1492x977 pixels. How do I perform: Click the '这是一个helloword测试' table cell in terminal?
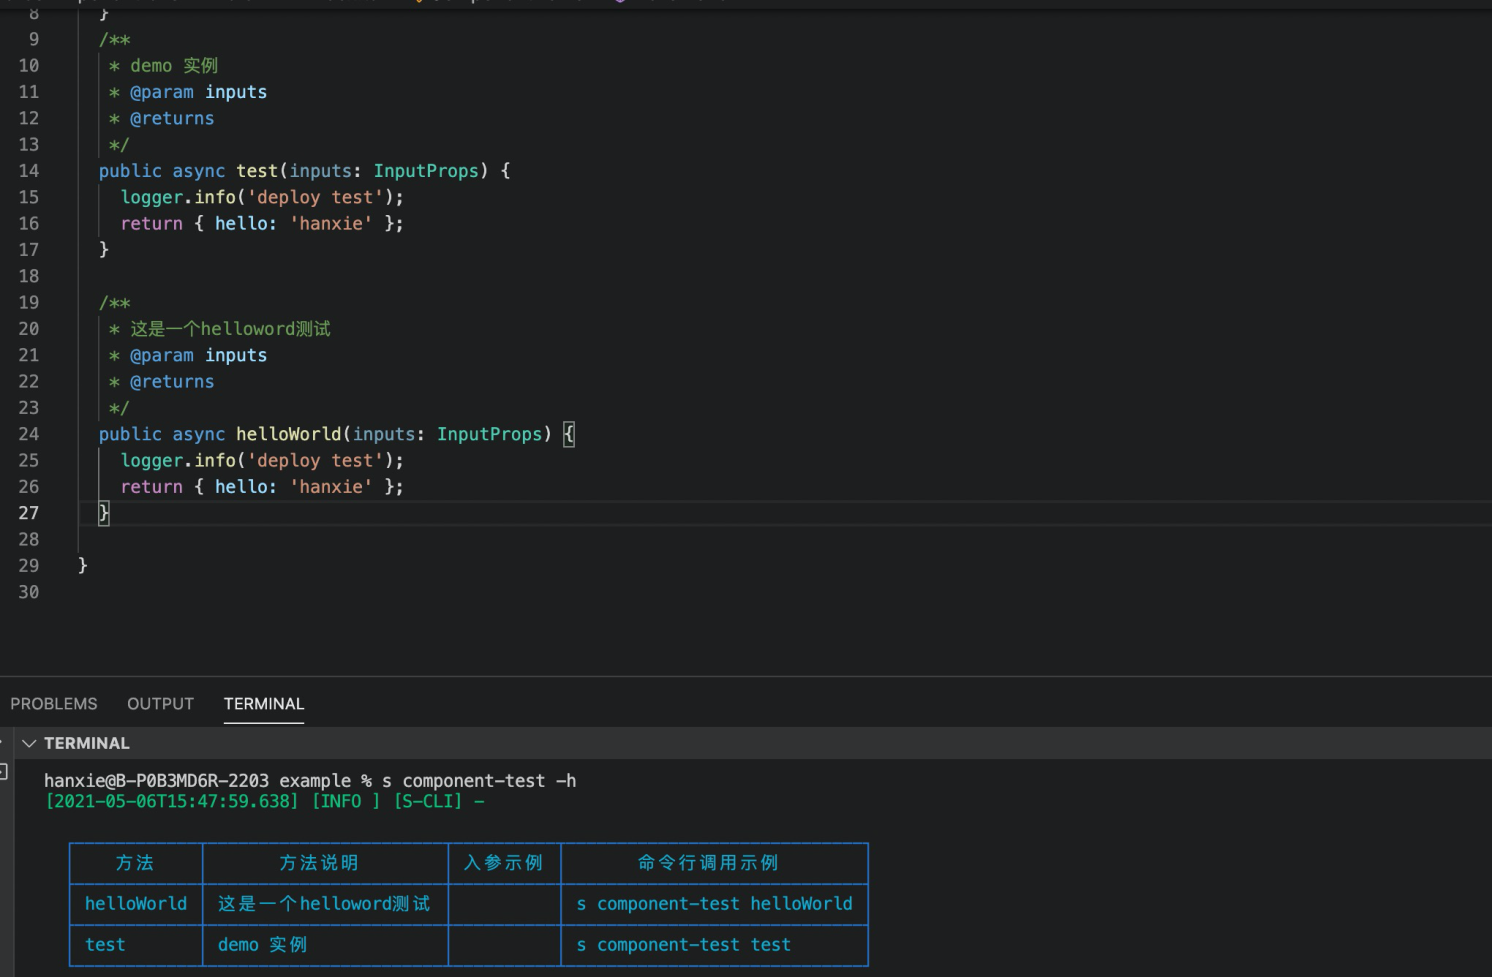coord(324,904)
